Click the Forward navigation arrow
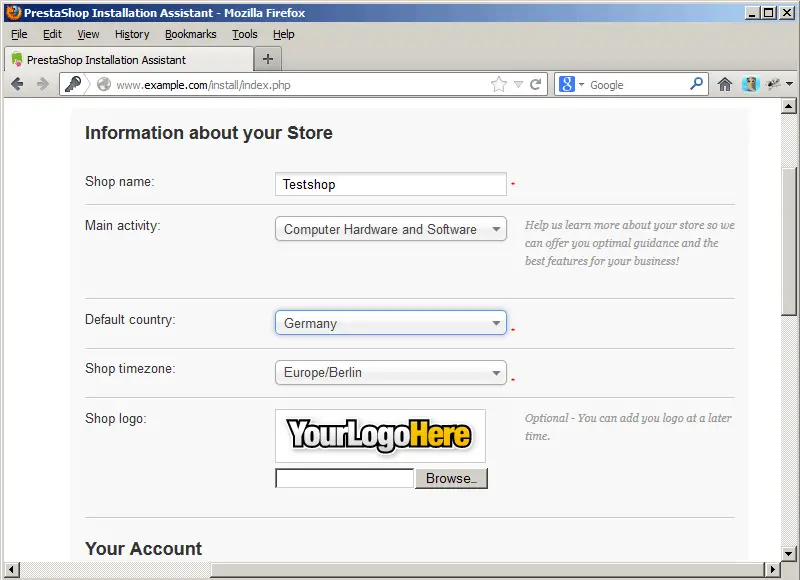The image size is (800, 580). [43, 84]
